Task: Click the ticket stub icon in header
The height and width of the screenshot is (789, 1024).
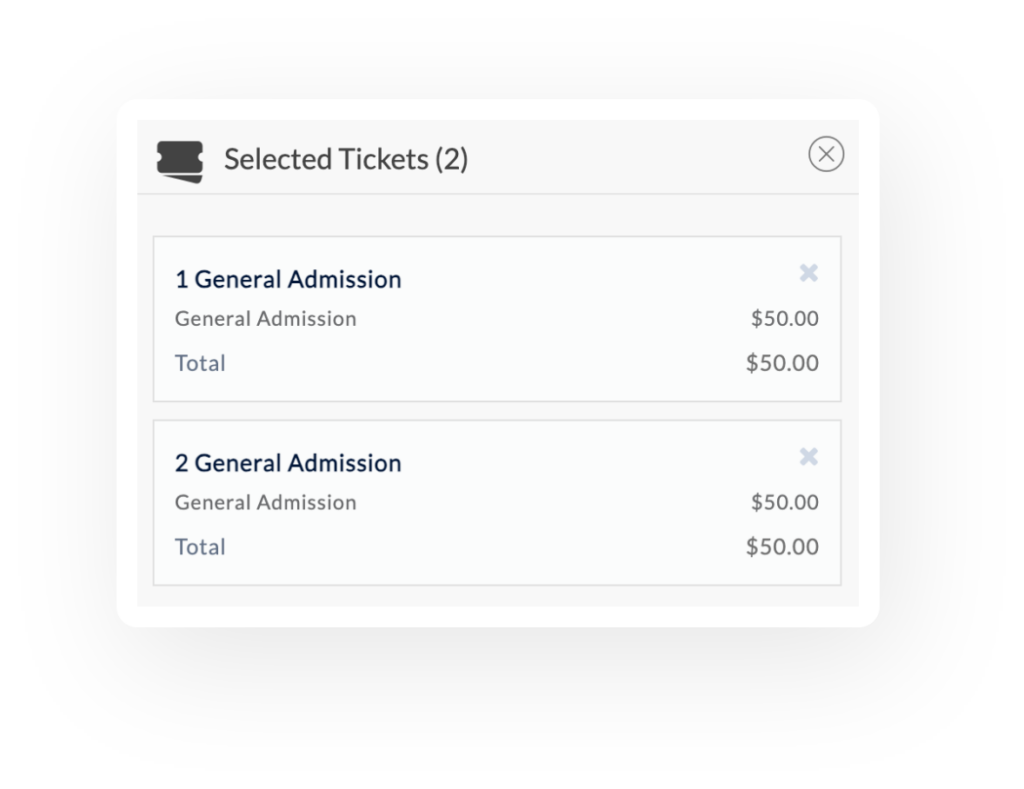Action: (x=180, y=161)
